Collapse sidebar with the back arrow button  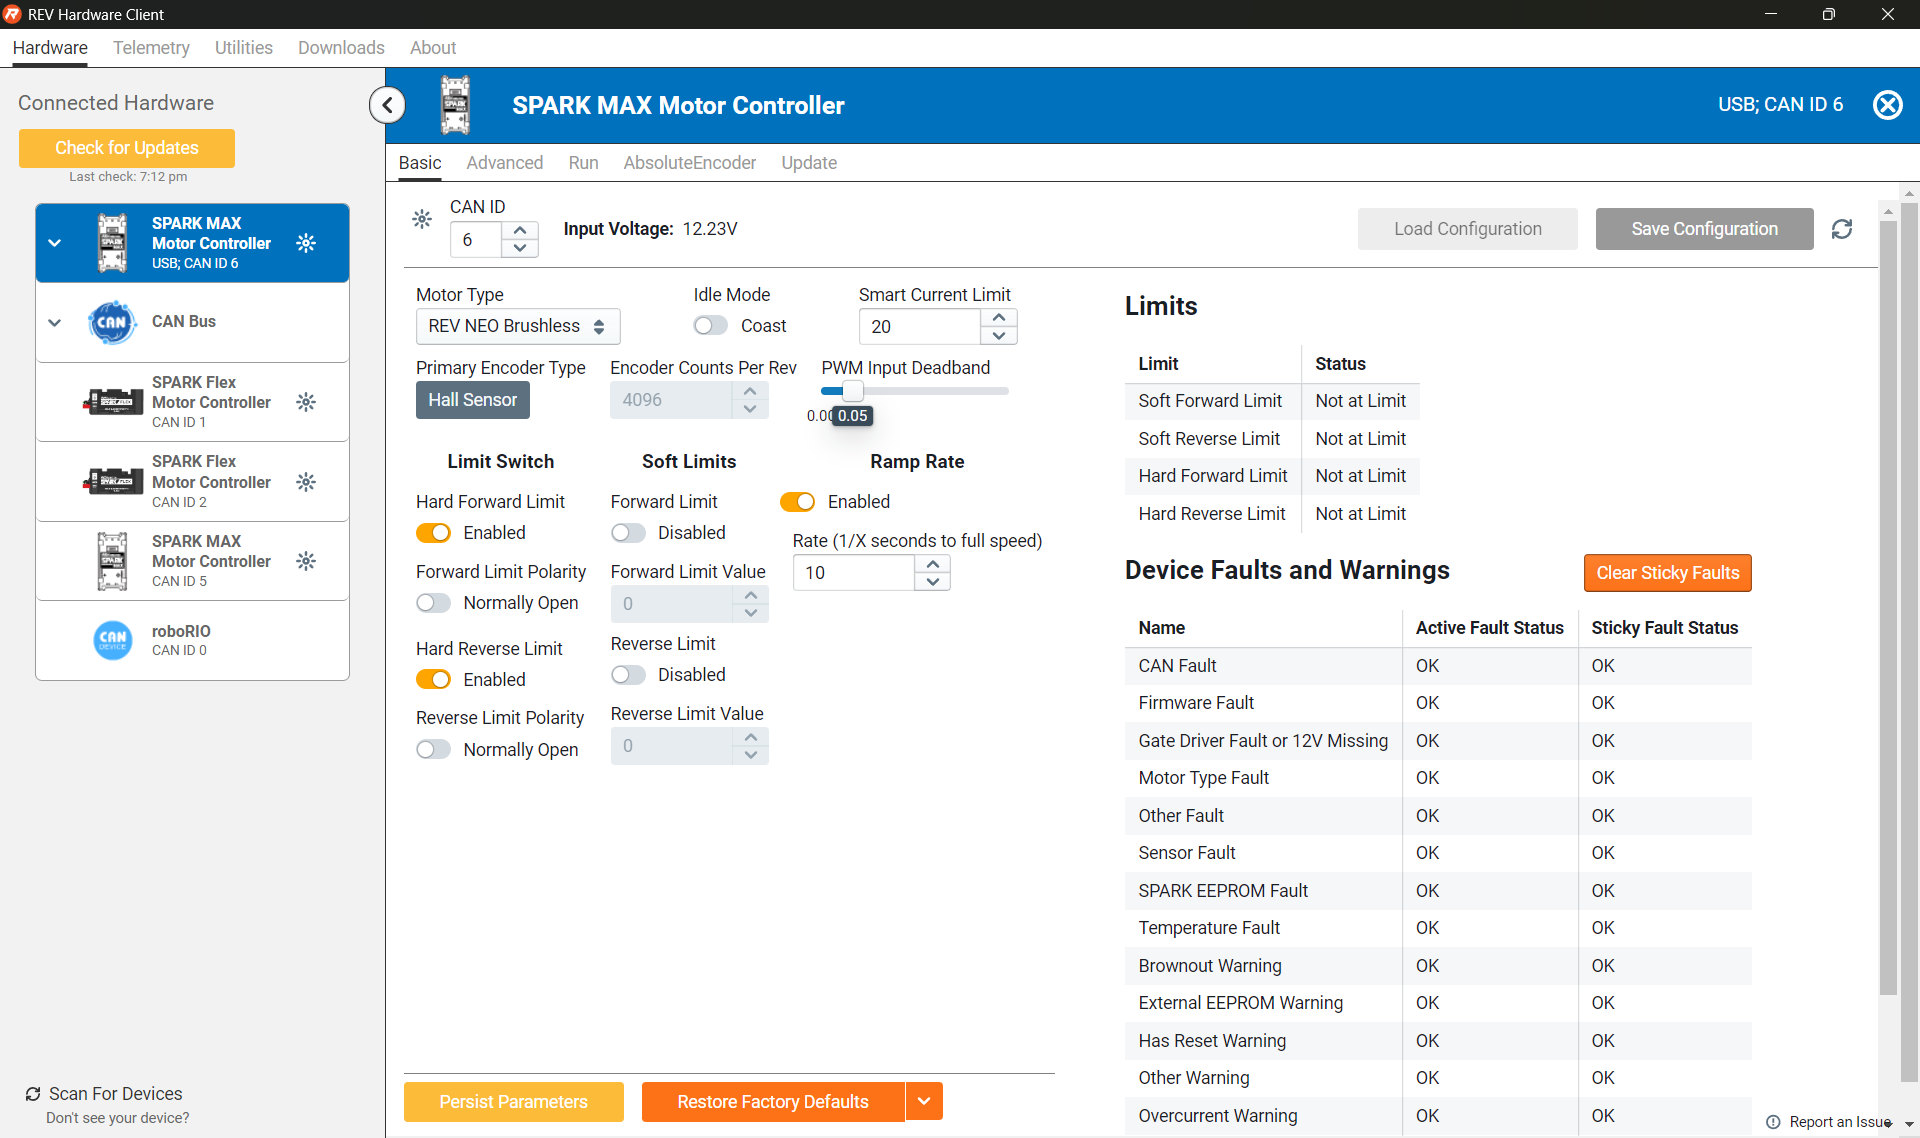point(387,105)
